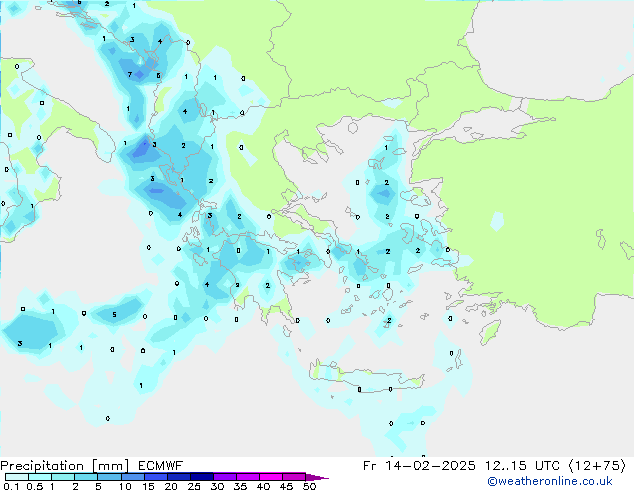The height and width of the screenshot is (490, 634).
Task: Click the 'Precipitation [mm]' title text
Action: tap(65, 466)
